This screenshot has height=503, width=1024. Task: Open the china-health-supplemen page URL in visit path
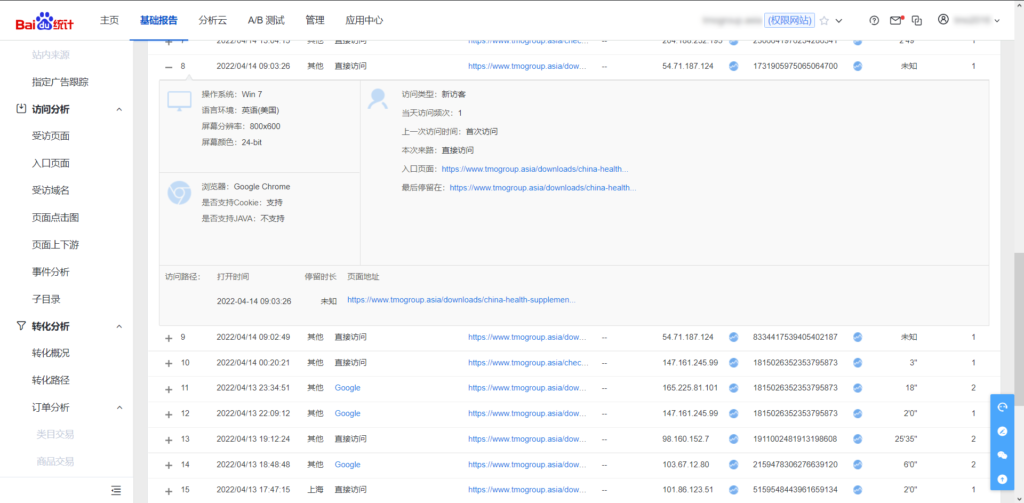pos(462,300)
